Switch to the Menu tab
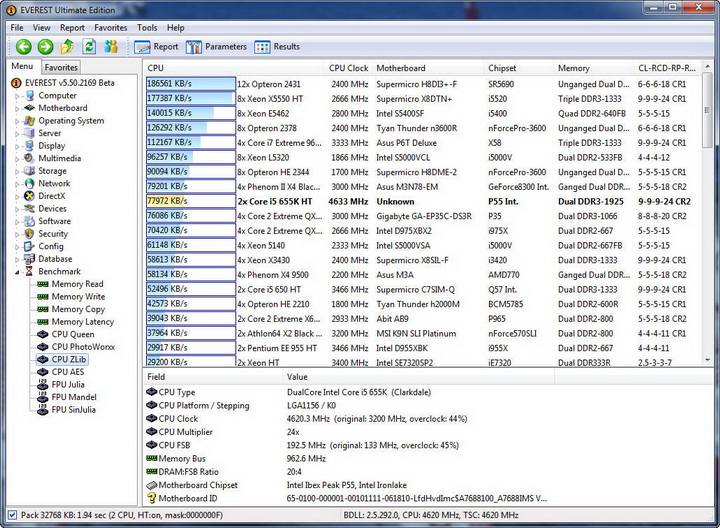The width and height of the screenshot is (720, 528). 22,67
